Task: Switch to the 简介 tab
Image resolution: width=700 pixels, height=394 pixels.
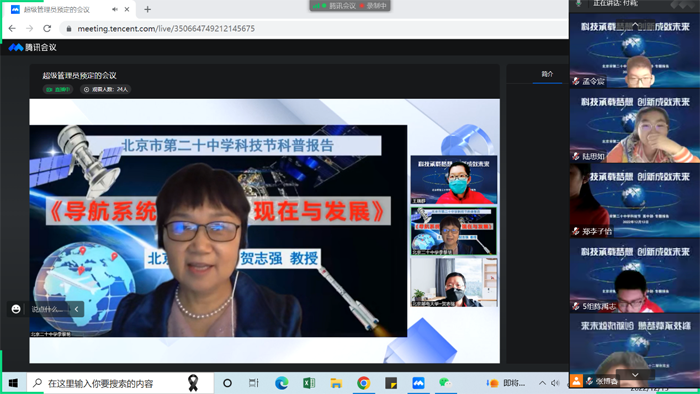Action: [547, 74]
